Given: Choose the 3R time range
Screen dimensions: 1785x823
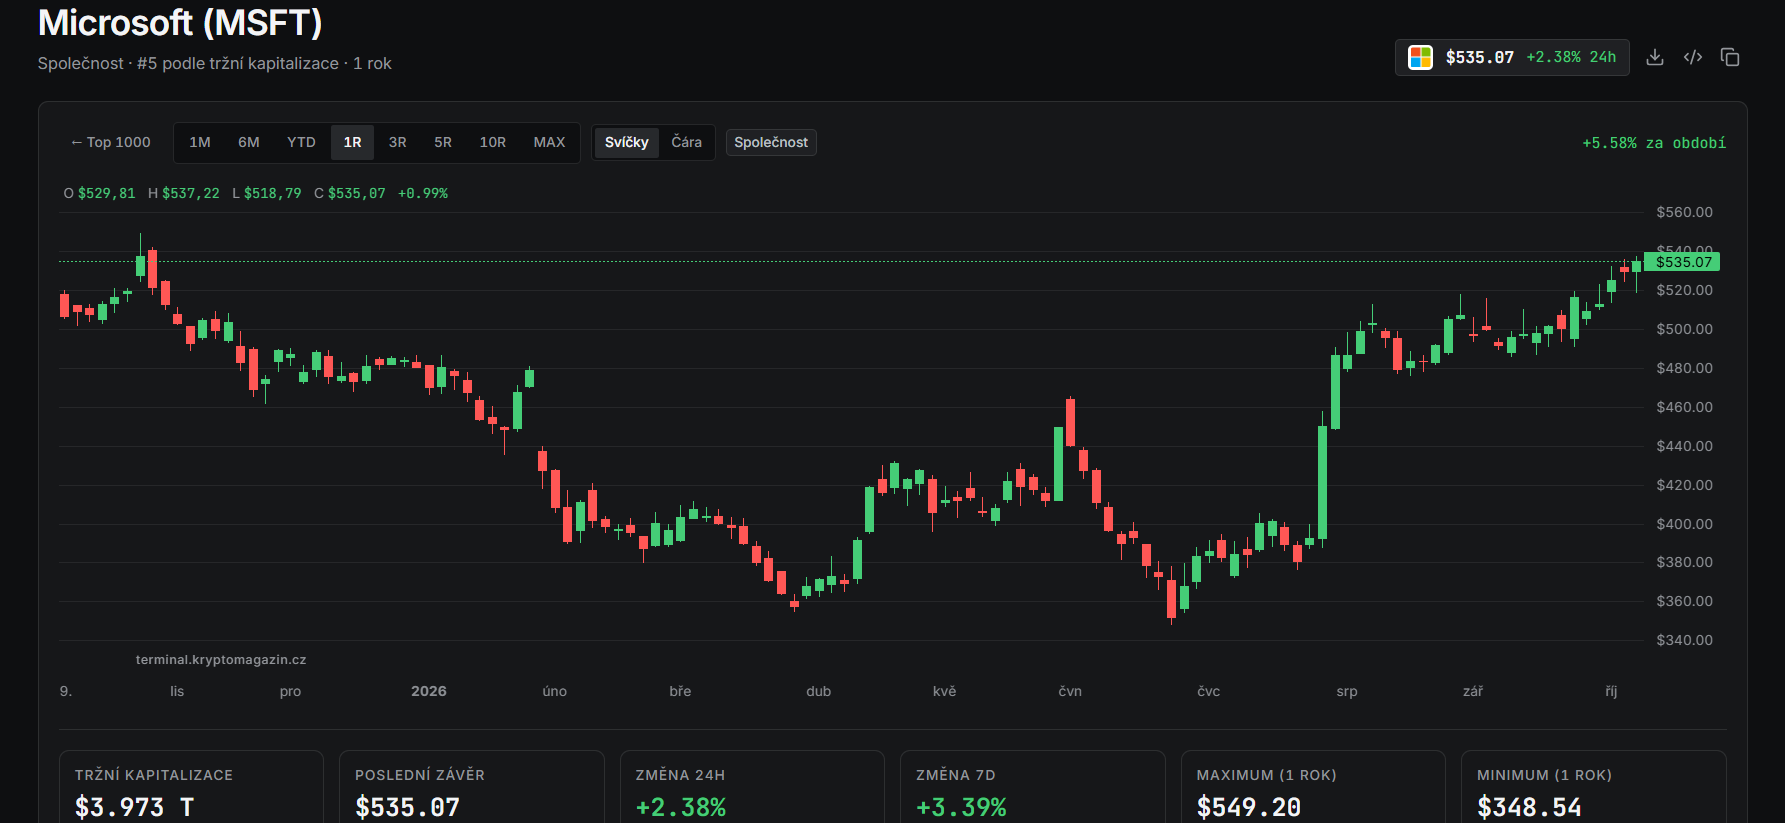Looking at the screenshot, I should click(x=398, y=142).
